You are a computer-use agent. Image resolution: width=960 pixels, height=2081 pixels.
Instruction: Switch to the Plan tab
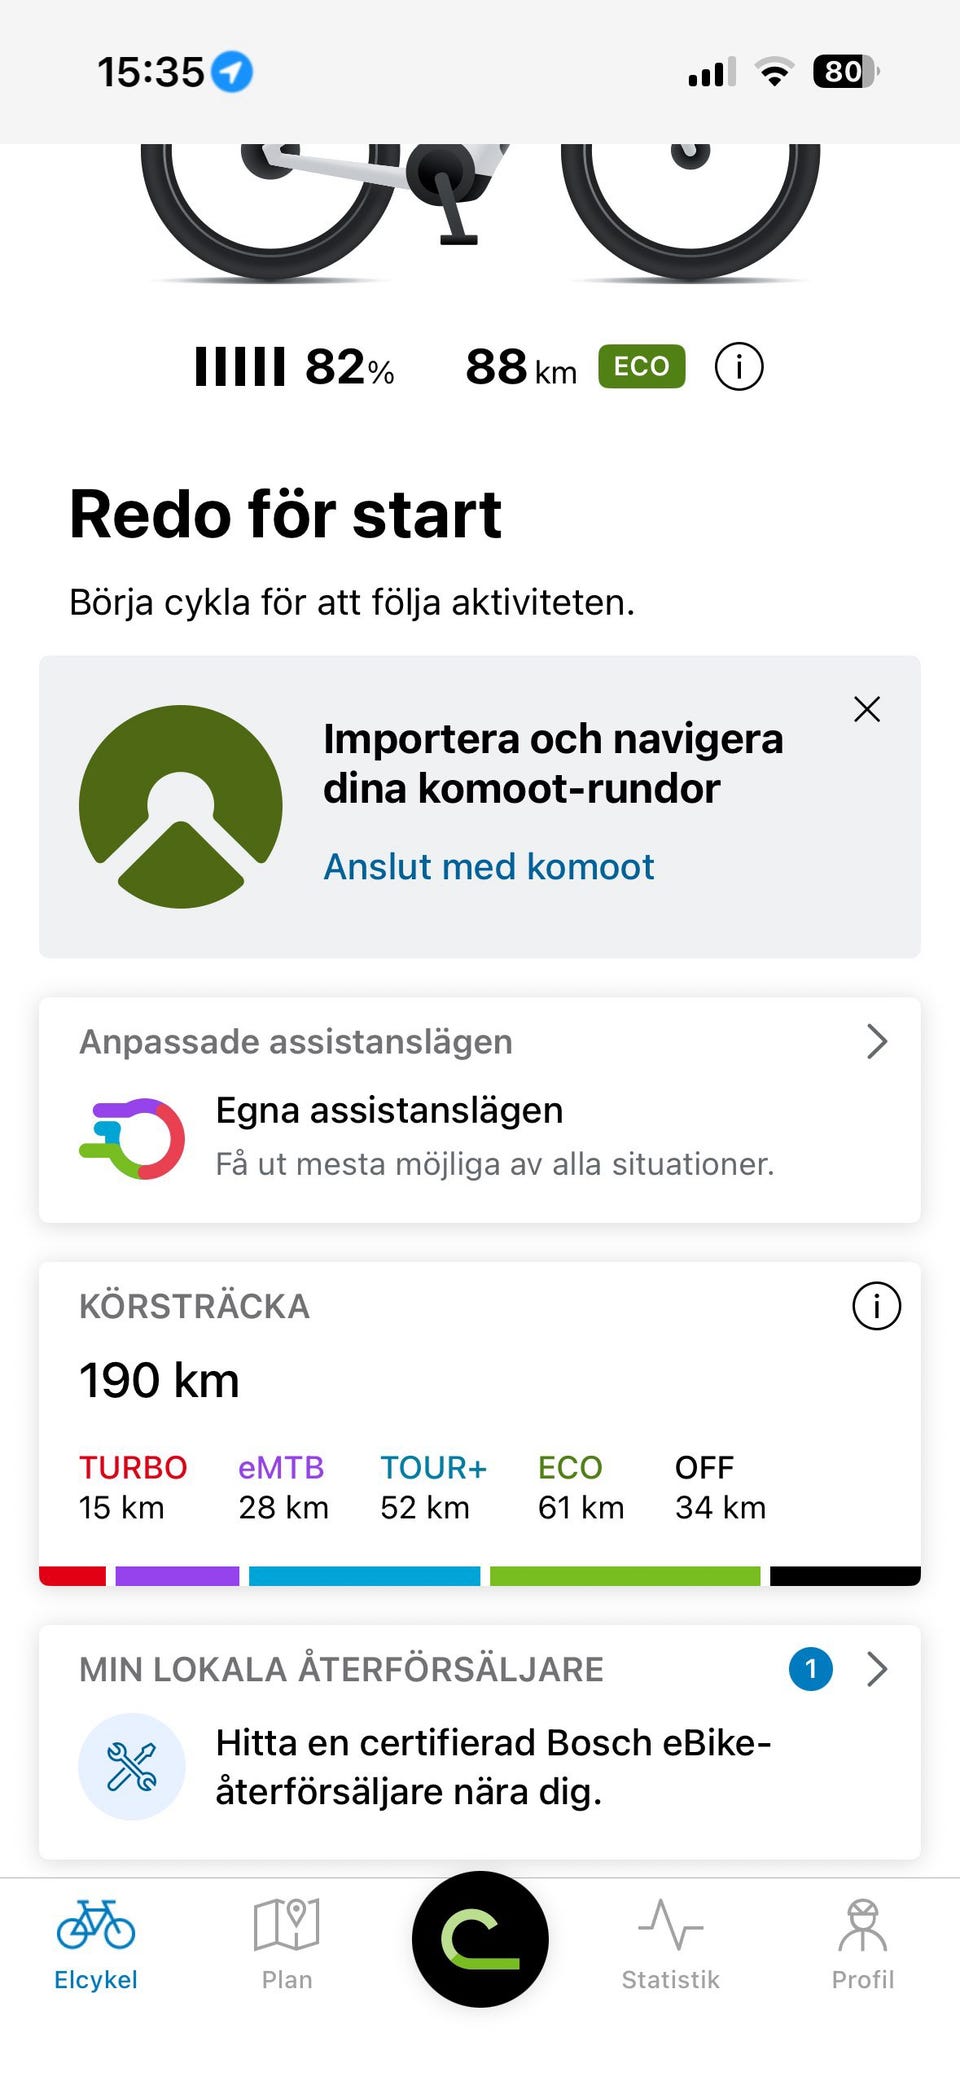click(x=287, y=1945)
